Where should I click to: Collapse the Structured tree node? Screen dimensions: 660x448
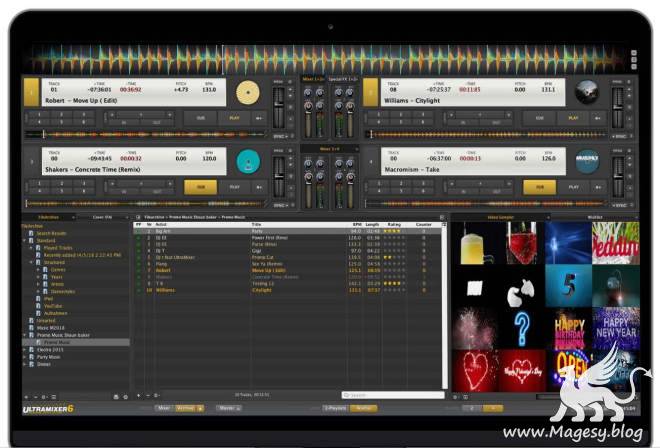(x=31, y=262)
